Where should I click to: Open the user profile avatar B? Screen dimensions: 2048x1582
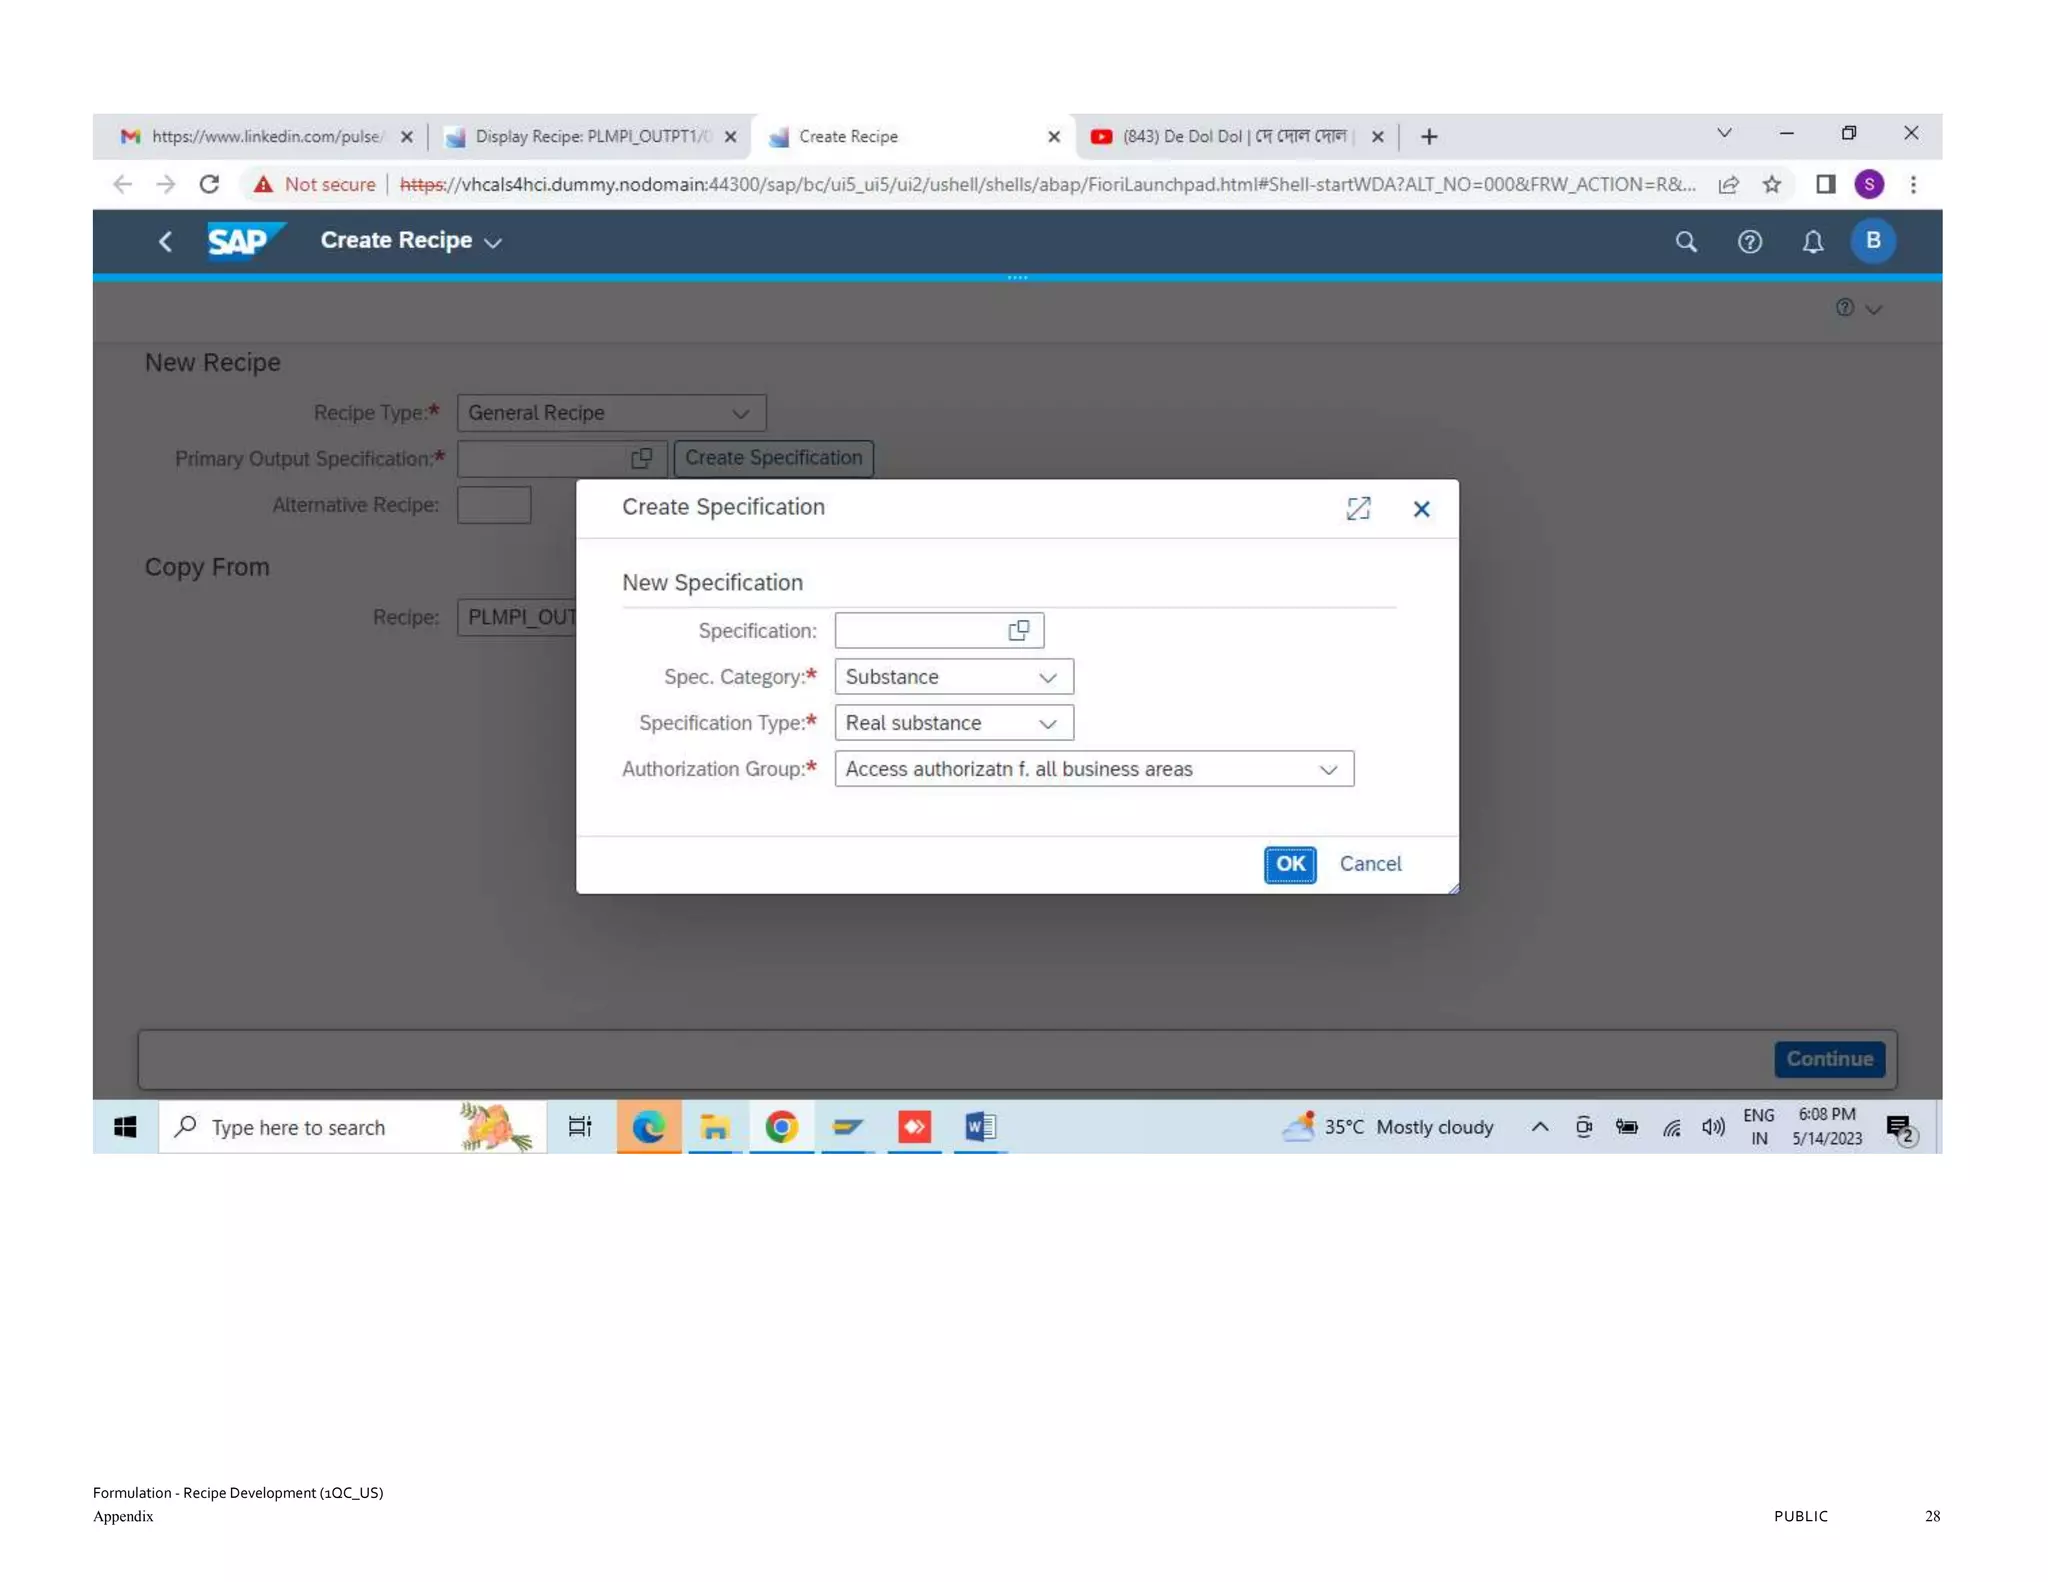click(1872, 240)
